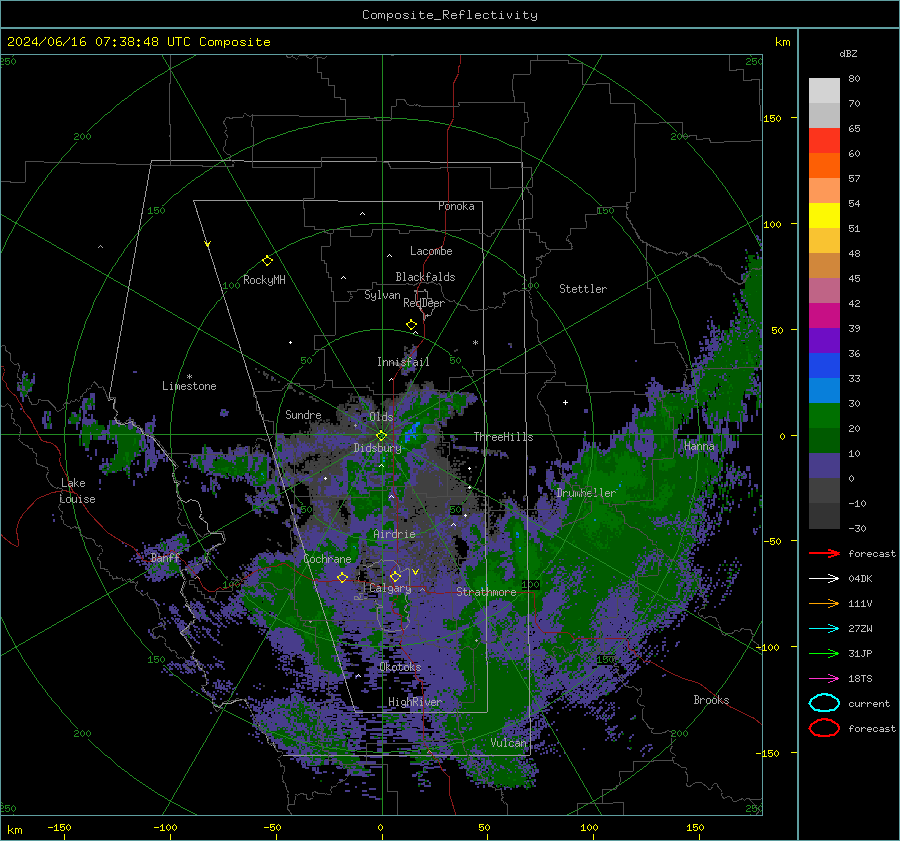The image size is (900, 841).
Task: Click the bright green 20–30 dBZ swatch
Action: pyautogui.click(x=824, y=416)
